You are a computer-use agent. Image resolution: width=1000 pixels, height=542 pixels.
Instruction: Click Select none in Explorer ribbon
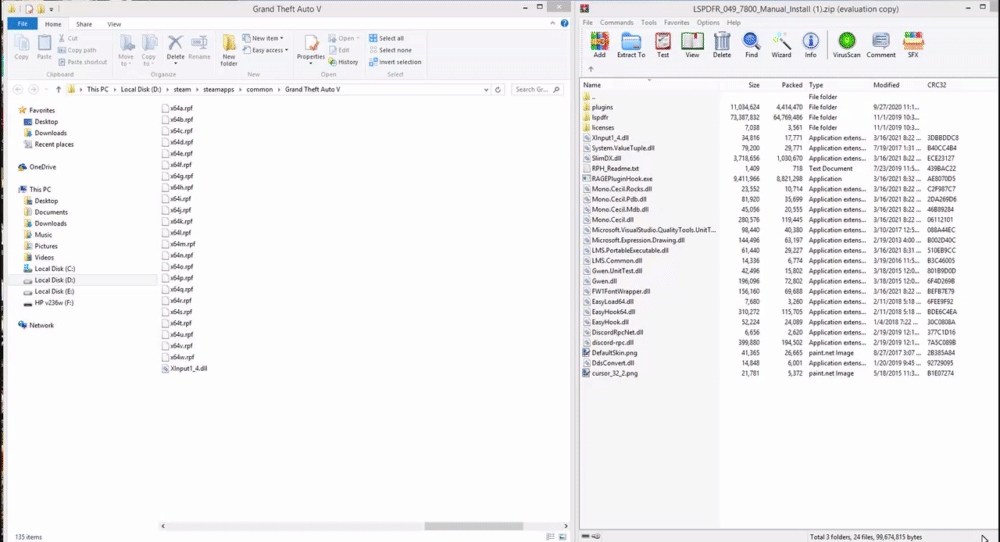(x=390, y=50)
